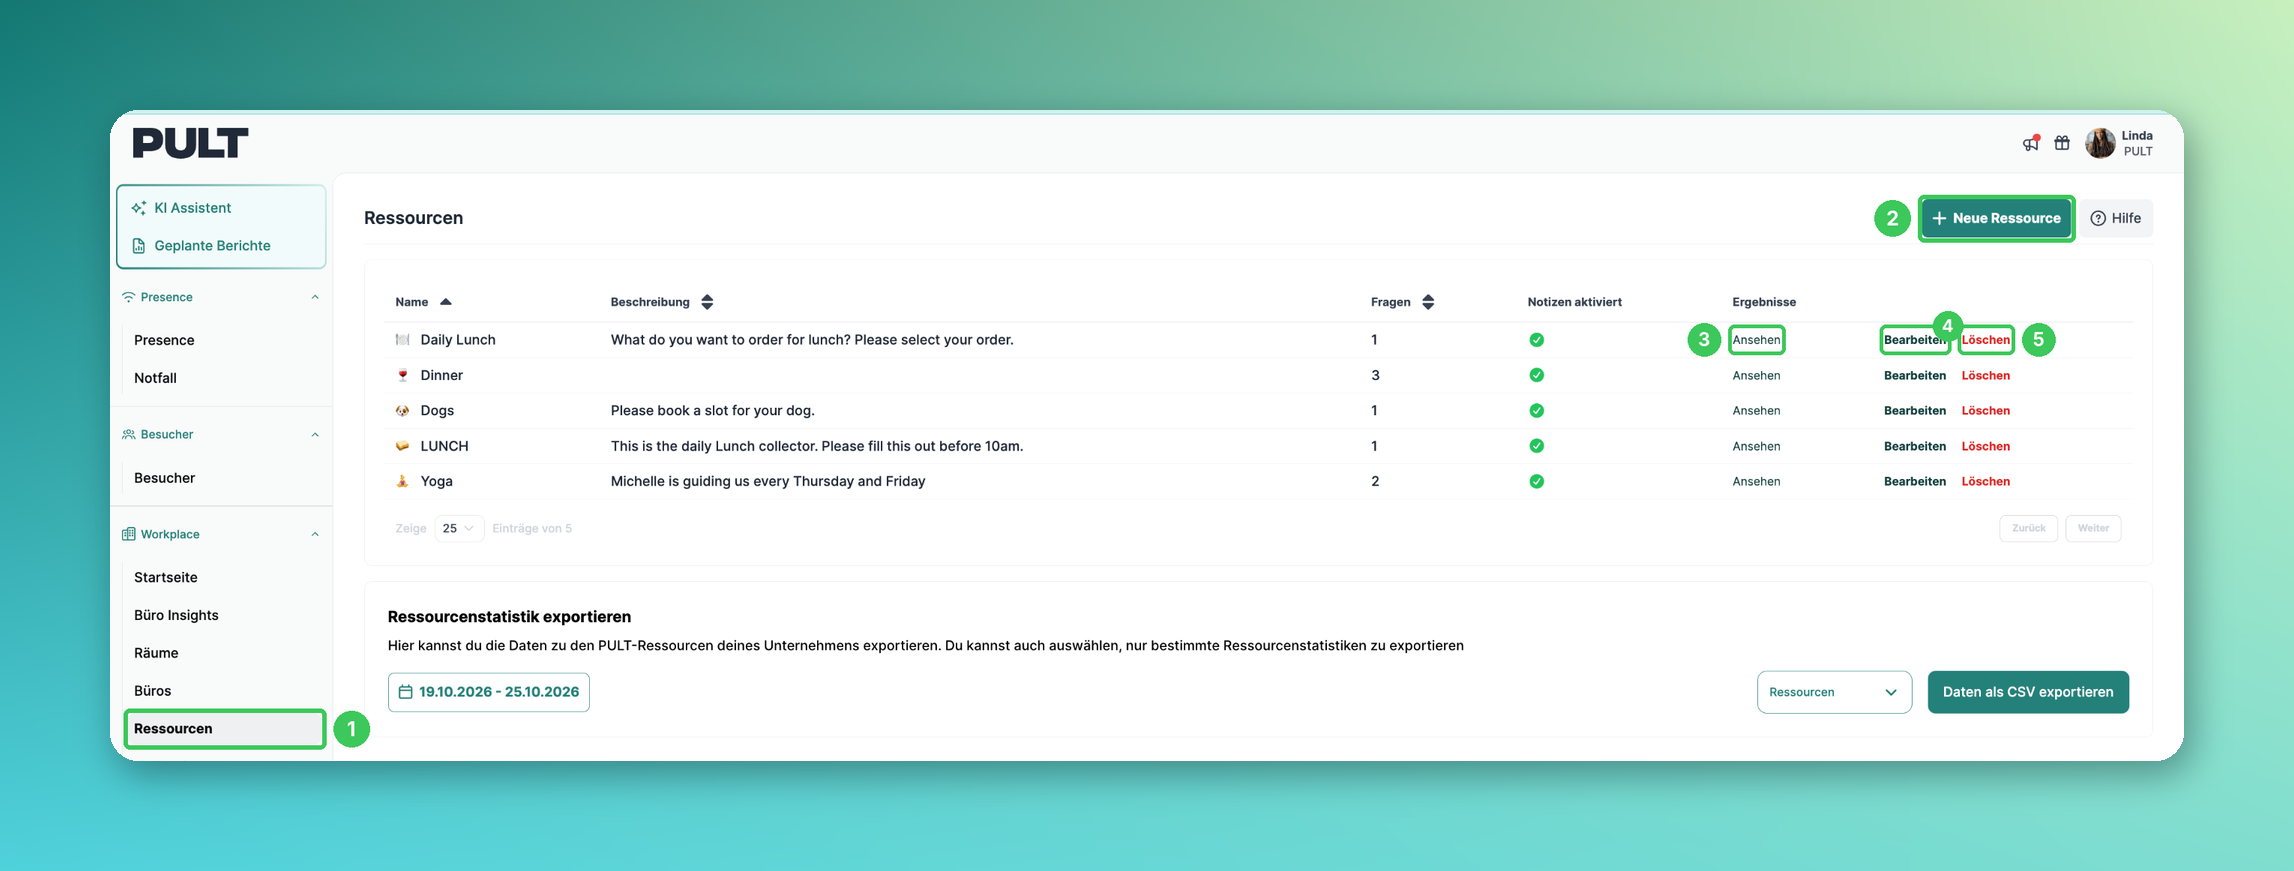The width and height of the screenshot is (2294, 871).
Task: Sort by the Fragen column arrows
Action: (1428, 302)
